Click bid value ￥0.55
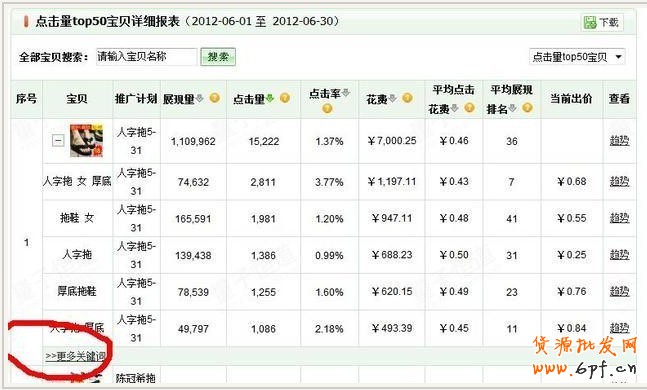 pos(571,218)
